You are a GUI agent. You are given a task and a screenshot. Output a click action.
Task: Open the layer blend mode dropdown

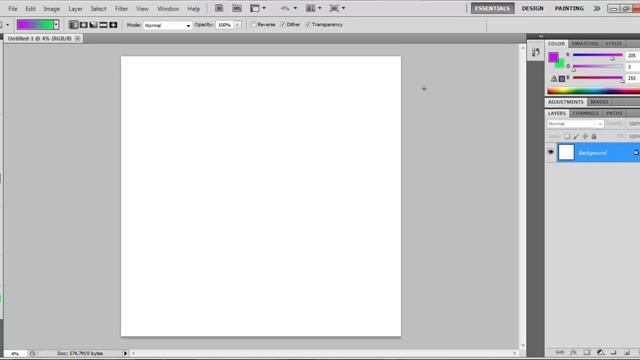pyautogui.click(x=575, y=124)
